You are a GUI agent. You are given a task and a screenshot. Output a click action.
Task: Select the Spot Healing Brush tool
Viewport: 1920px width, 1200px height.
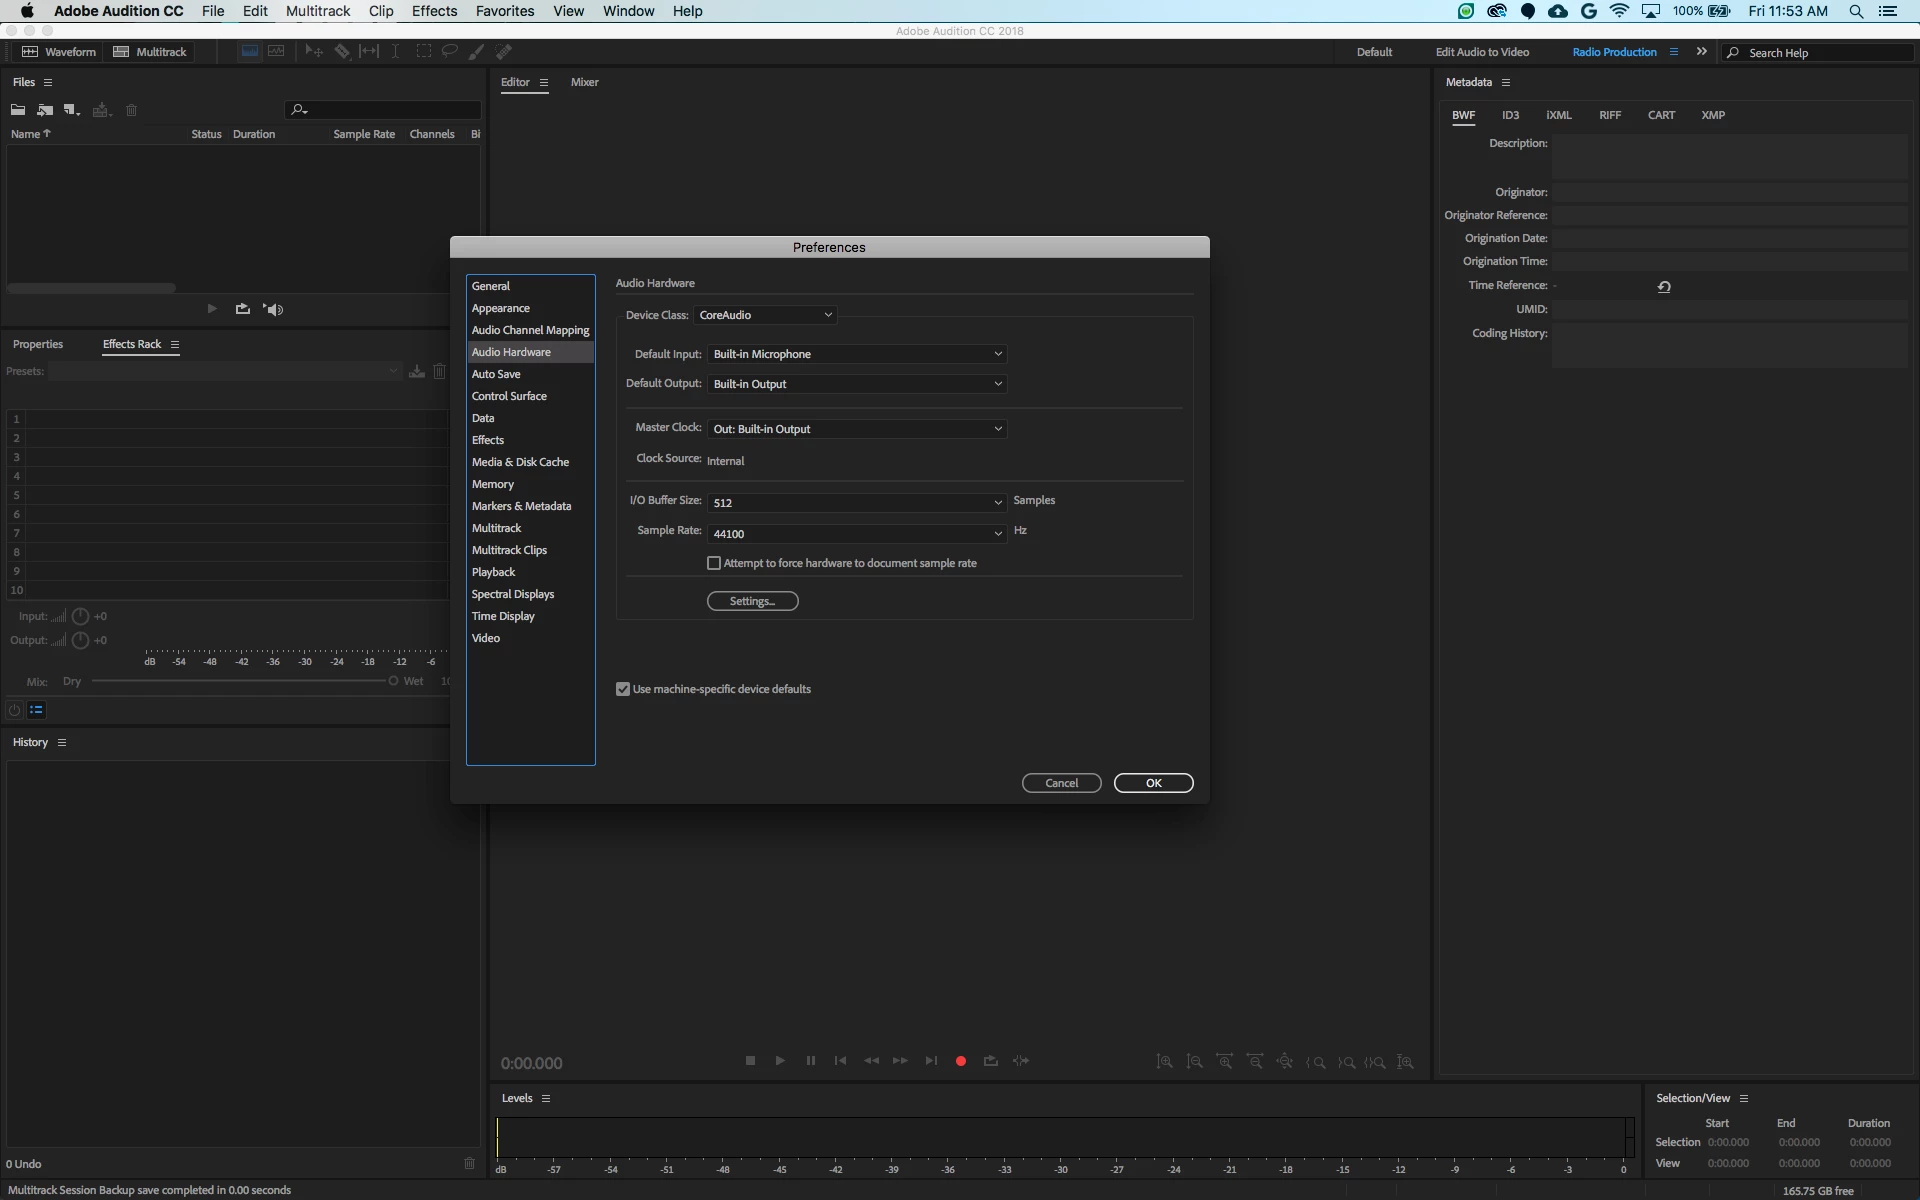pos(503,51)
